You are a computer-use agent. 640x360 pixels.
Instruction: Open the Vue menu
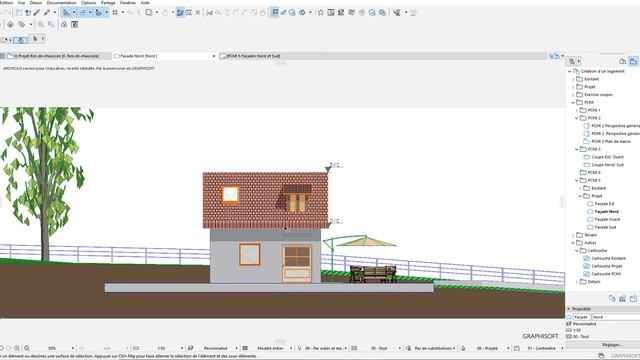tap(21, 2)
